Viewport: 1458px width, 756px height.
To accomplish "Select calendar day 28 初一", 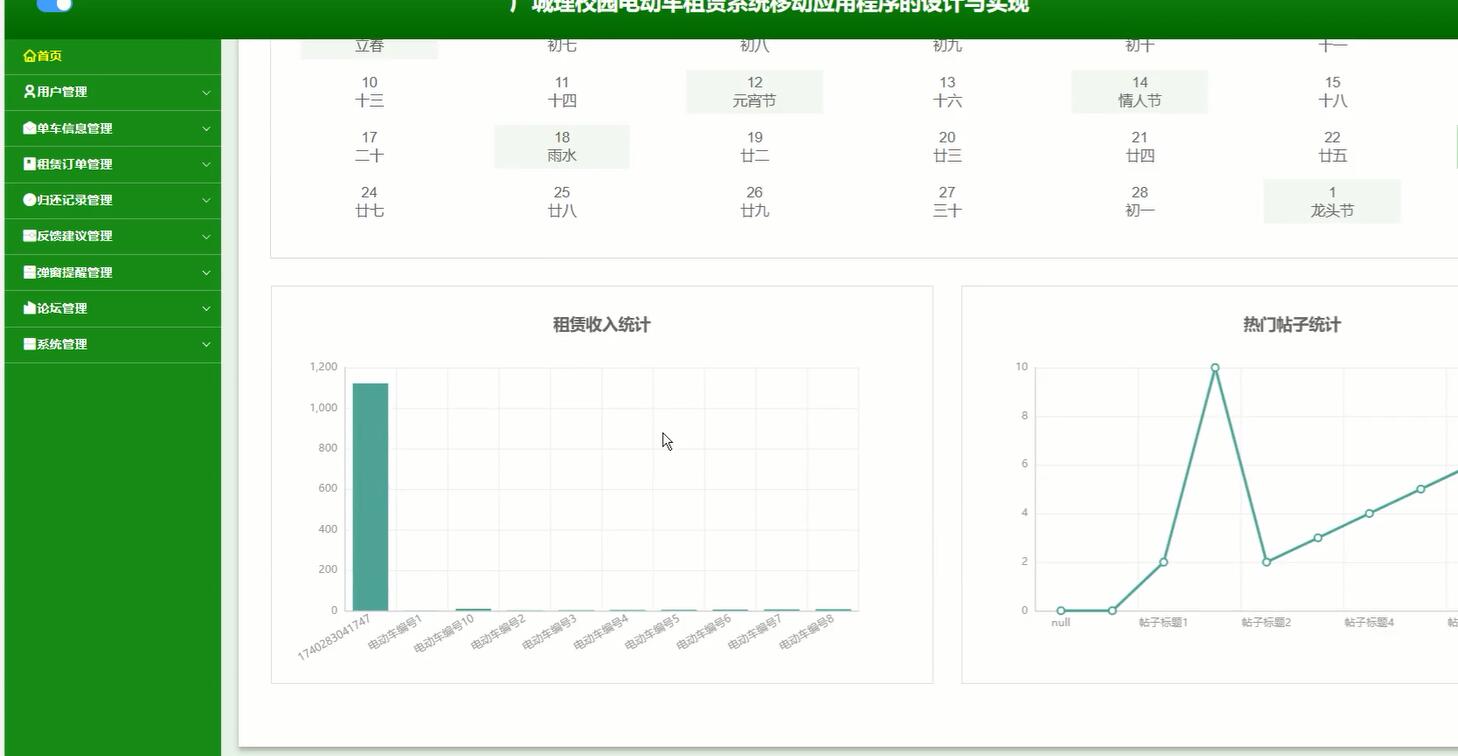I will pos(1139,202).
